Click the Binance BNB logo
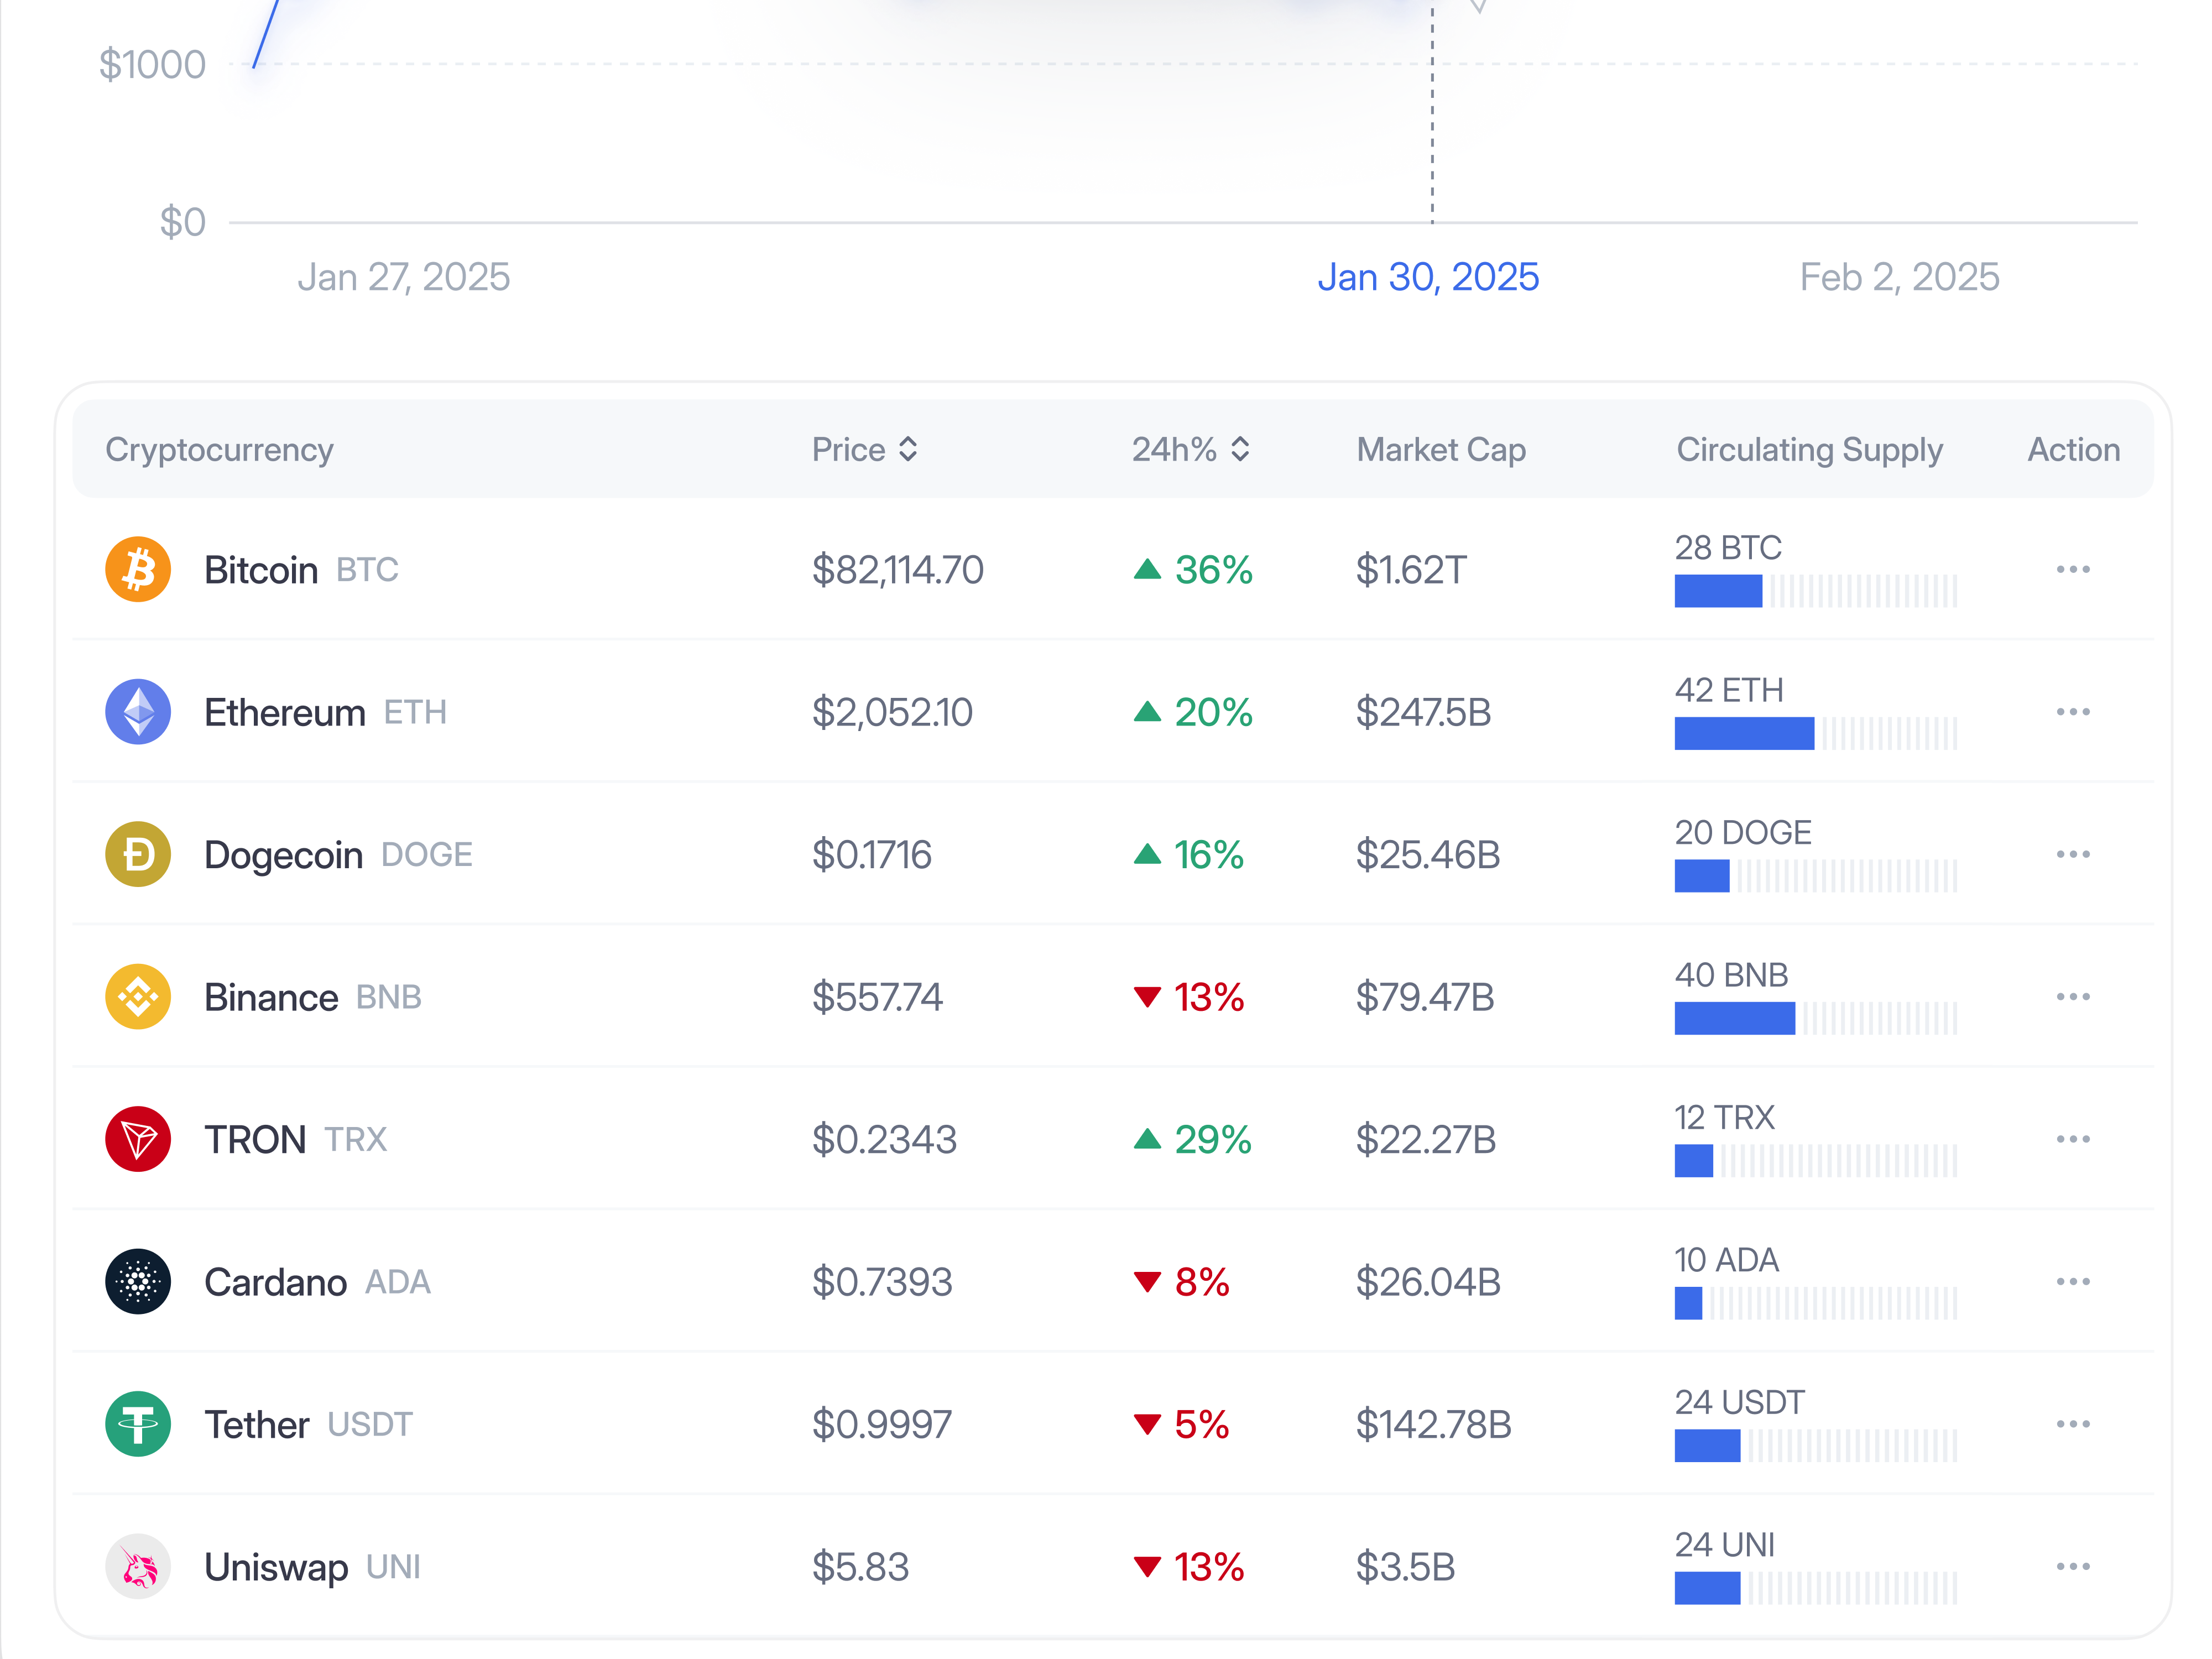2212x1659 pixels. (138, 997)
